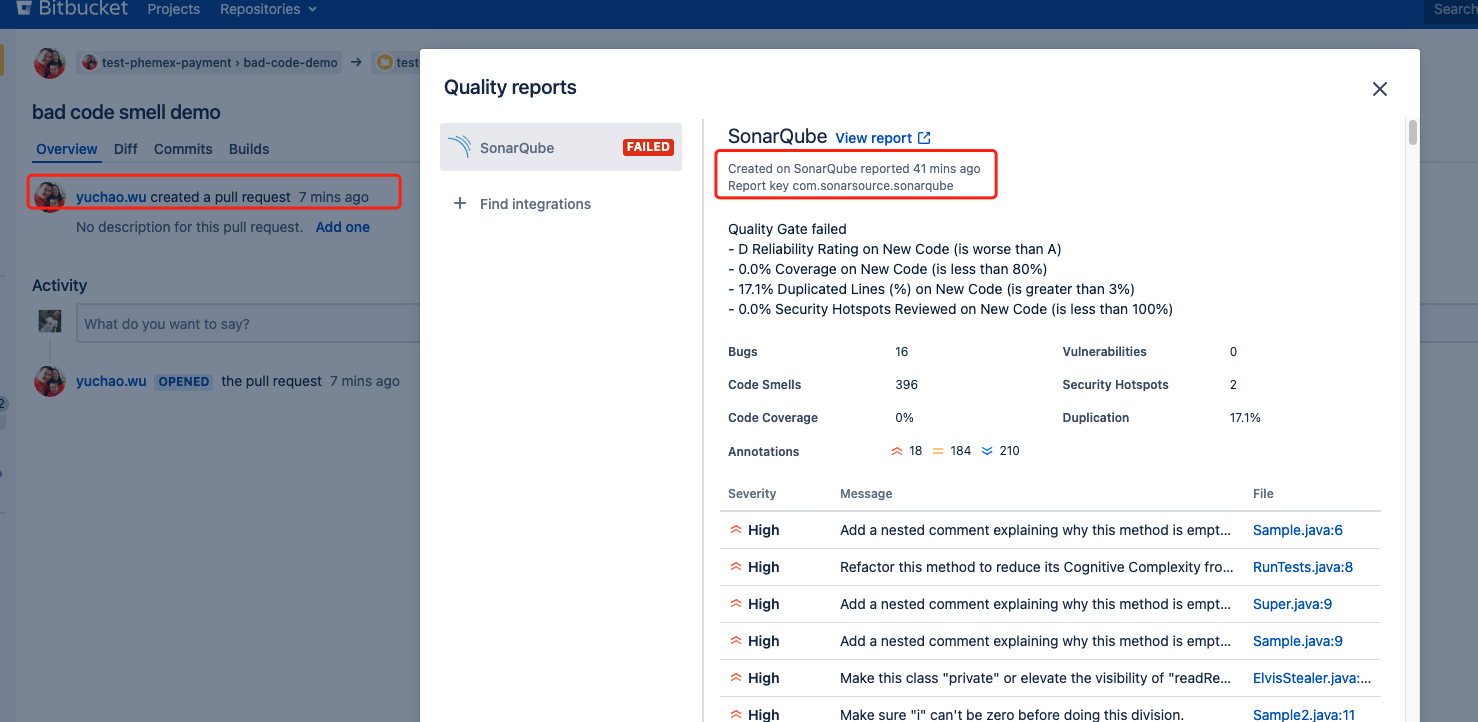Screen dimensions: 1478x722
Task: Click Find integrations
Action: coord(535,204)
